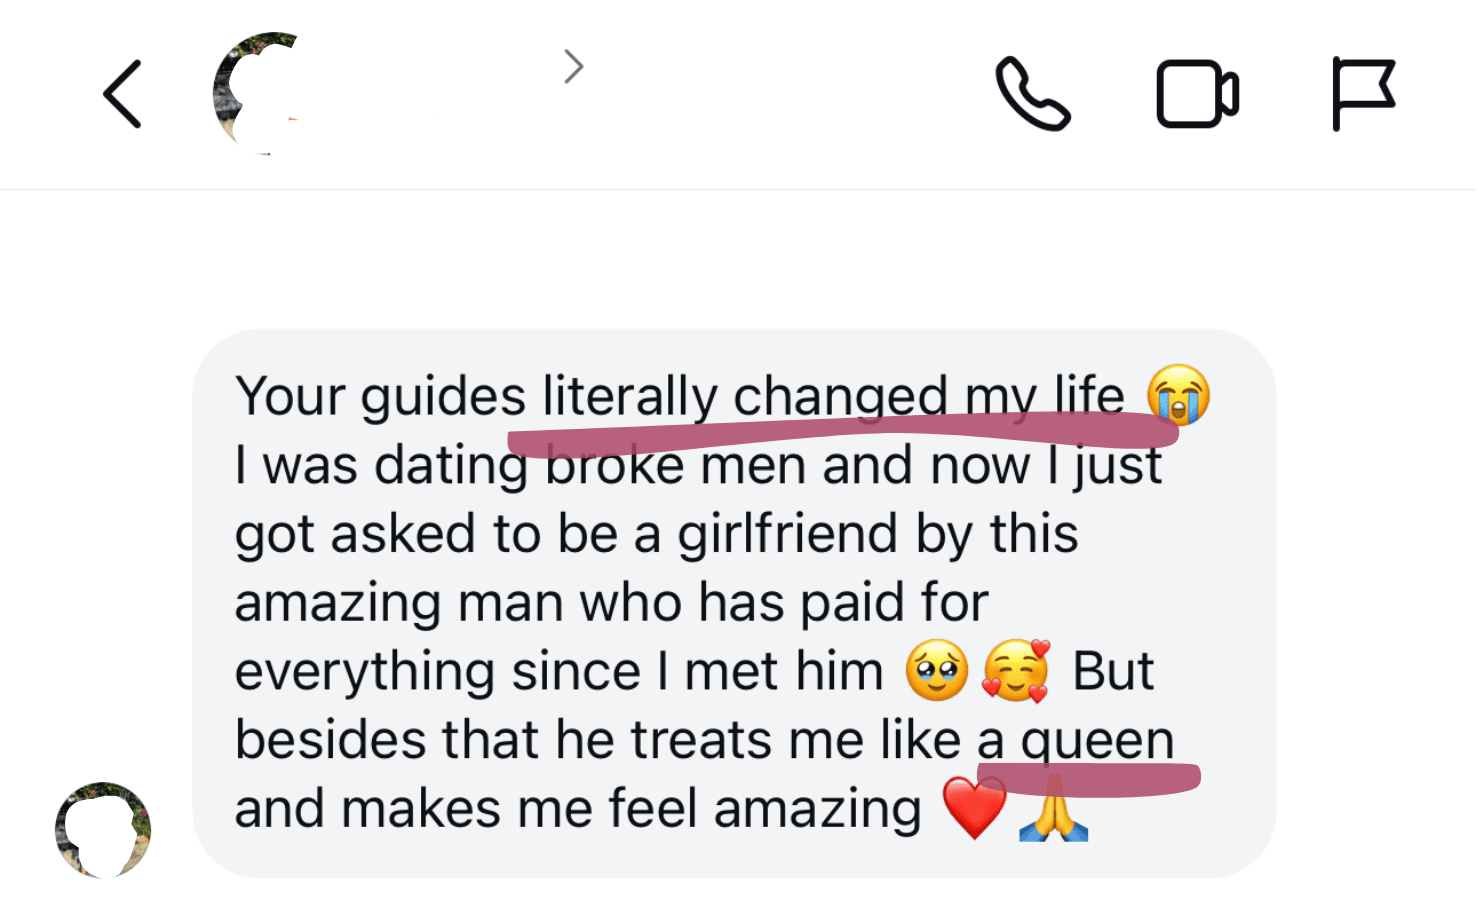Viewport: 1478px width, 910px height.
Task: Click the words "Your guides" in the message
Action: (x=380, y=396)
